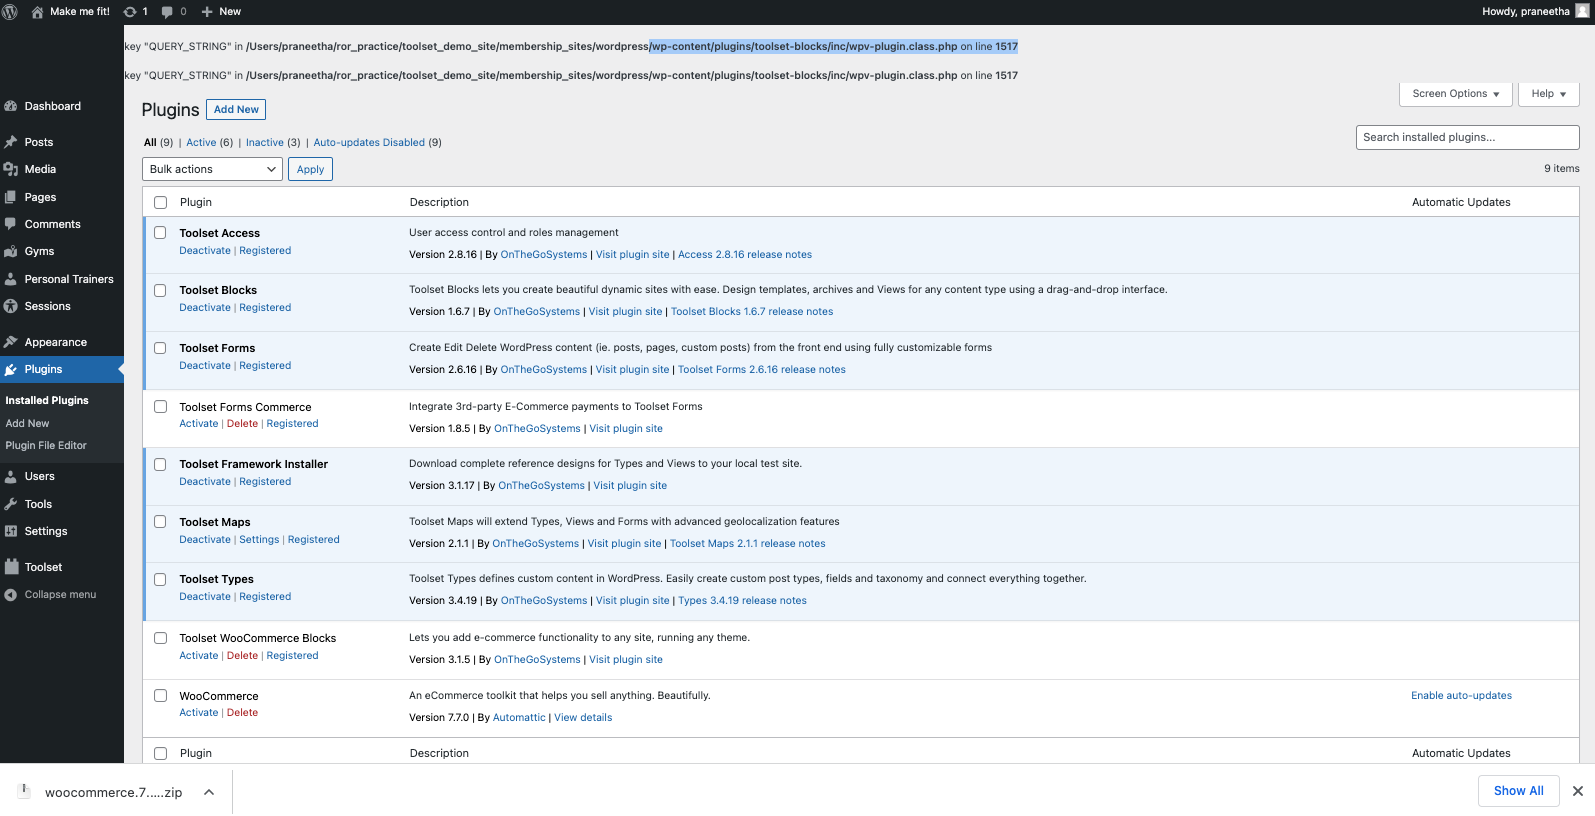Click the Personal Trainers icon
Viewport: 1595px width, 816px height.
point(11,279)
